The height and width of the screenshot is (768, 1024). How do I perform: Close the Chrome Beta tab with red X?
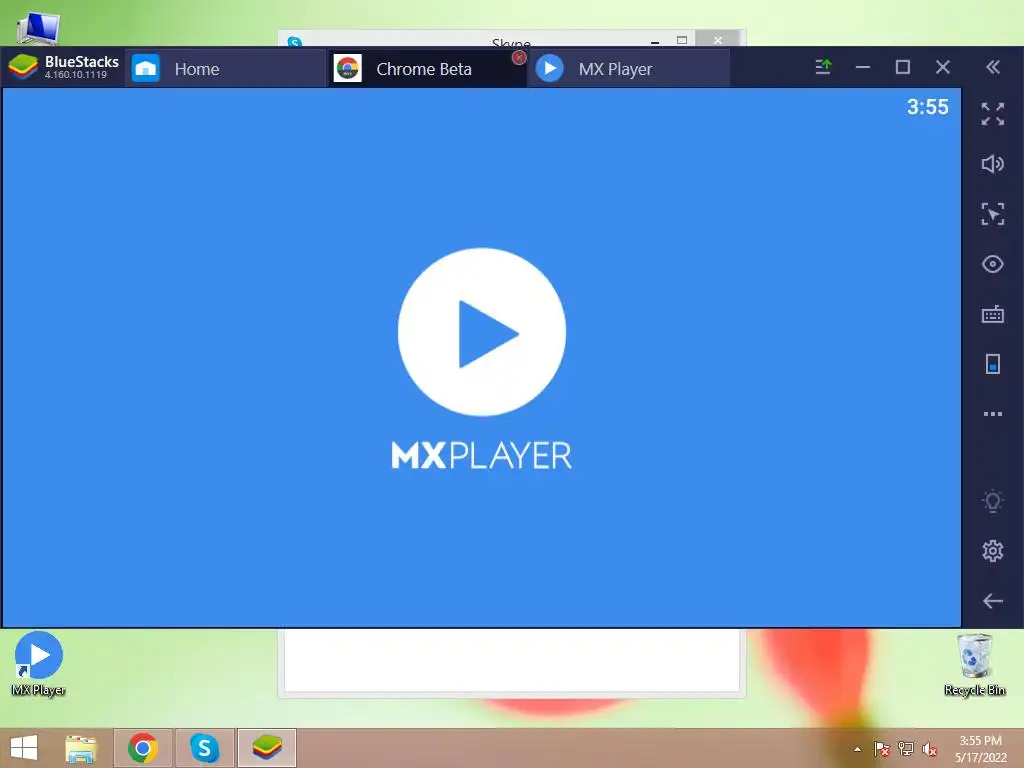coord(519,57)
